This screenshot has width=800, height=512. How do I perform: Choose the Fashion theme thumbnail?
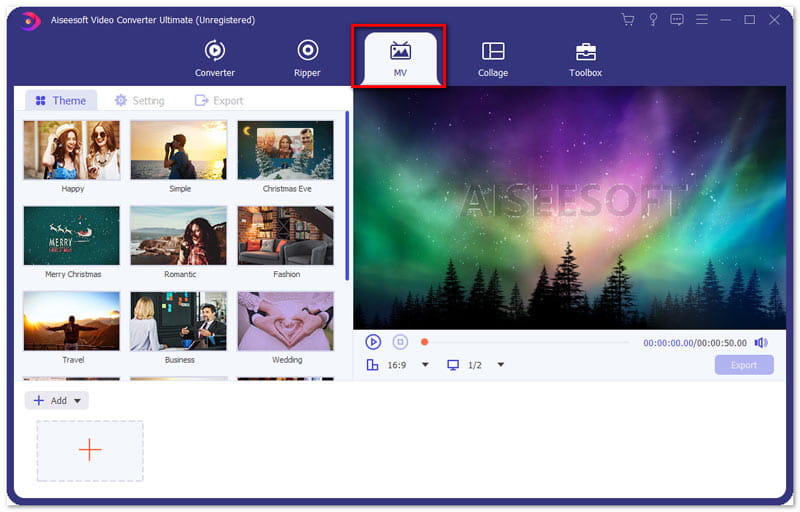[x=286, y=236]
